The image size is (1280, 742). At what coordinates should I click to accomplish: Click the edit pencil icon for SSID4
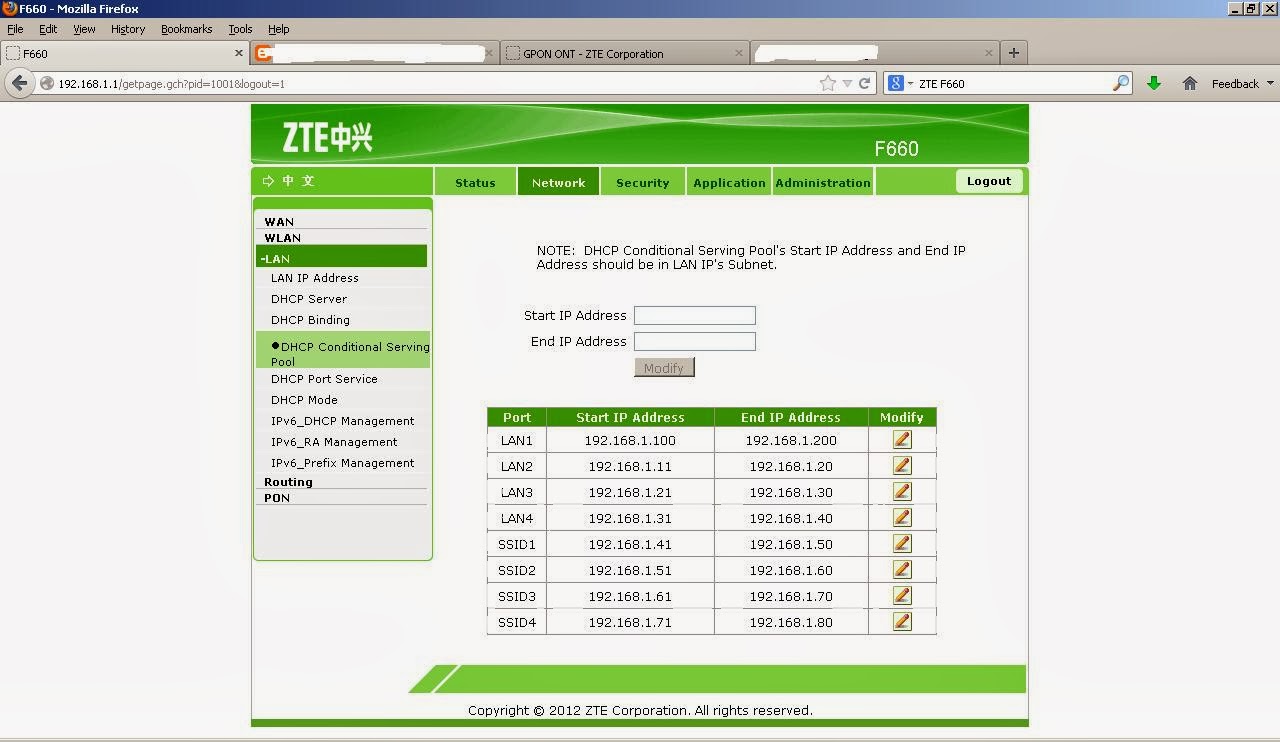click(x=902, y=621)
